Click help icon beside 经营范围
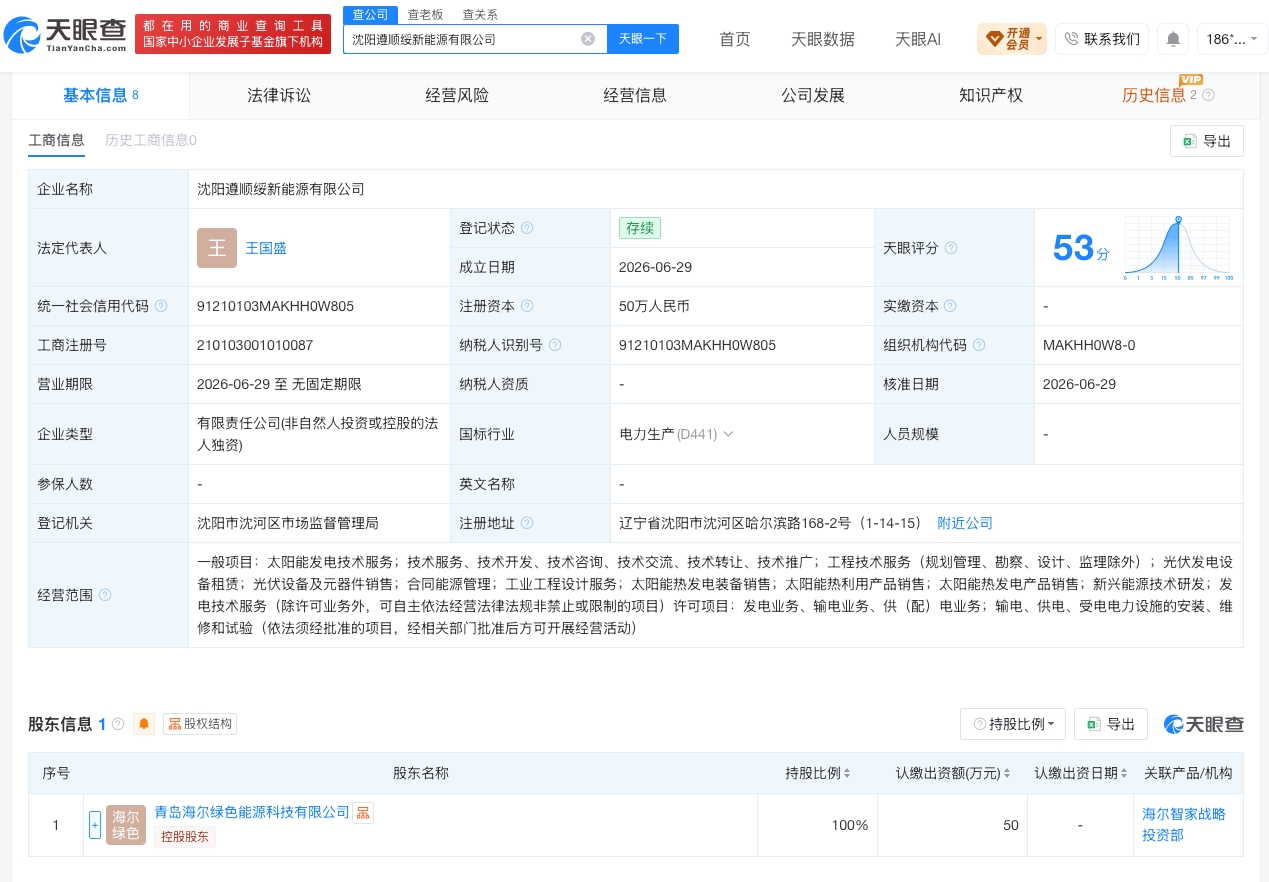 (105, 595)
